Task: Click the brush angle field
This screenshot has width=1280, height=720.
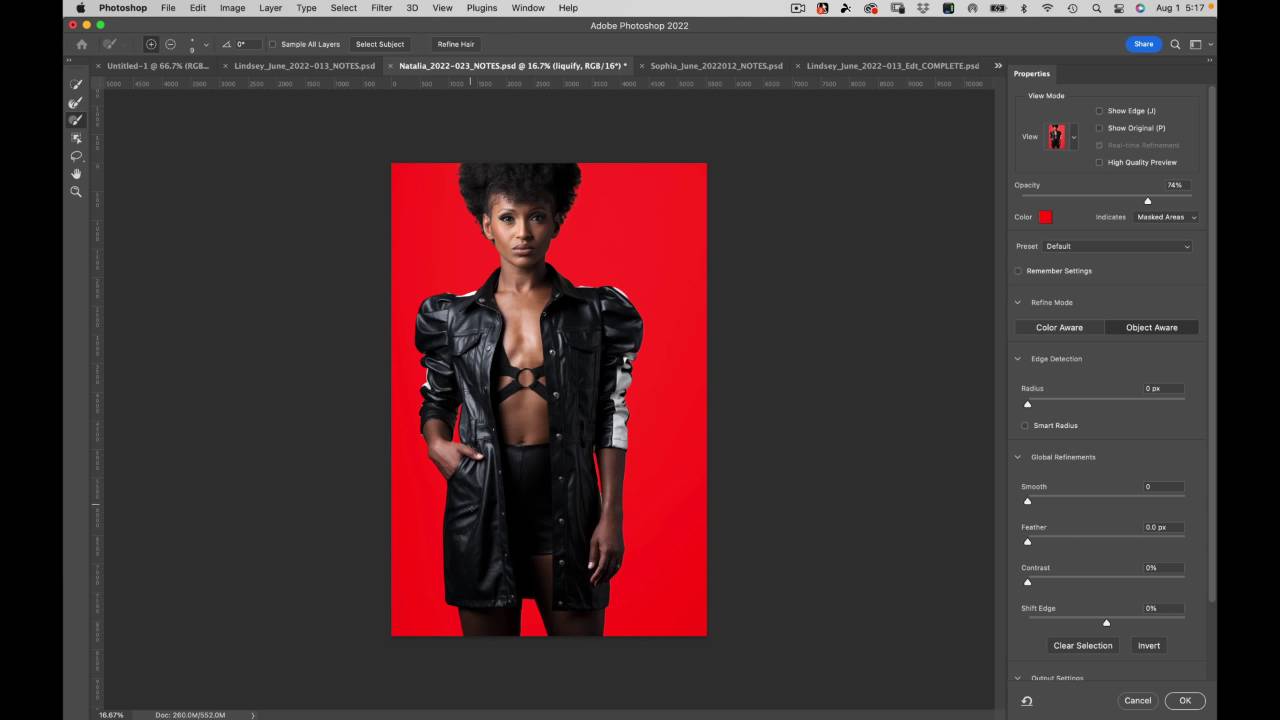Action: click(248, 44)
